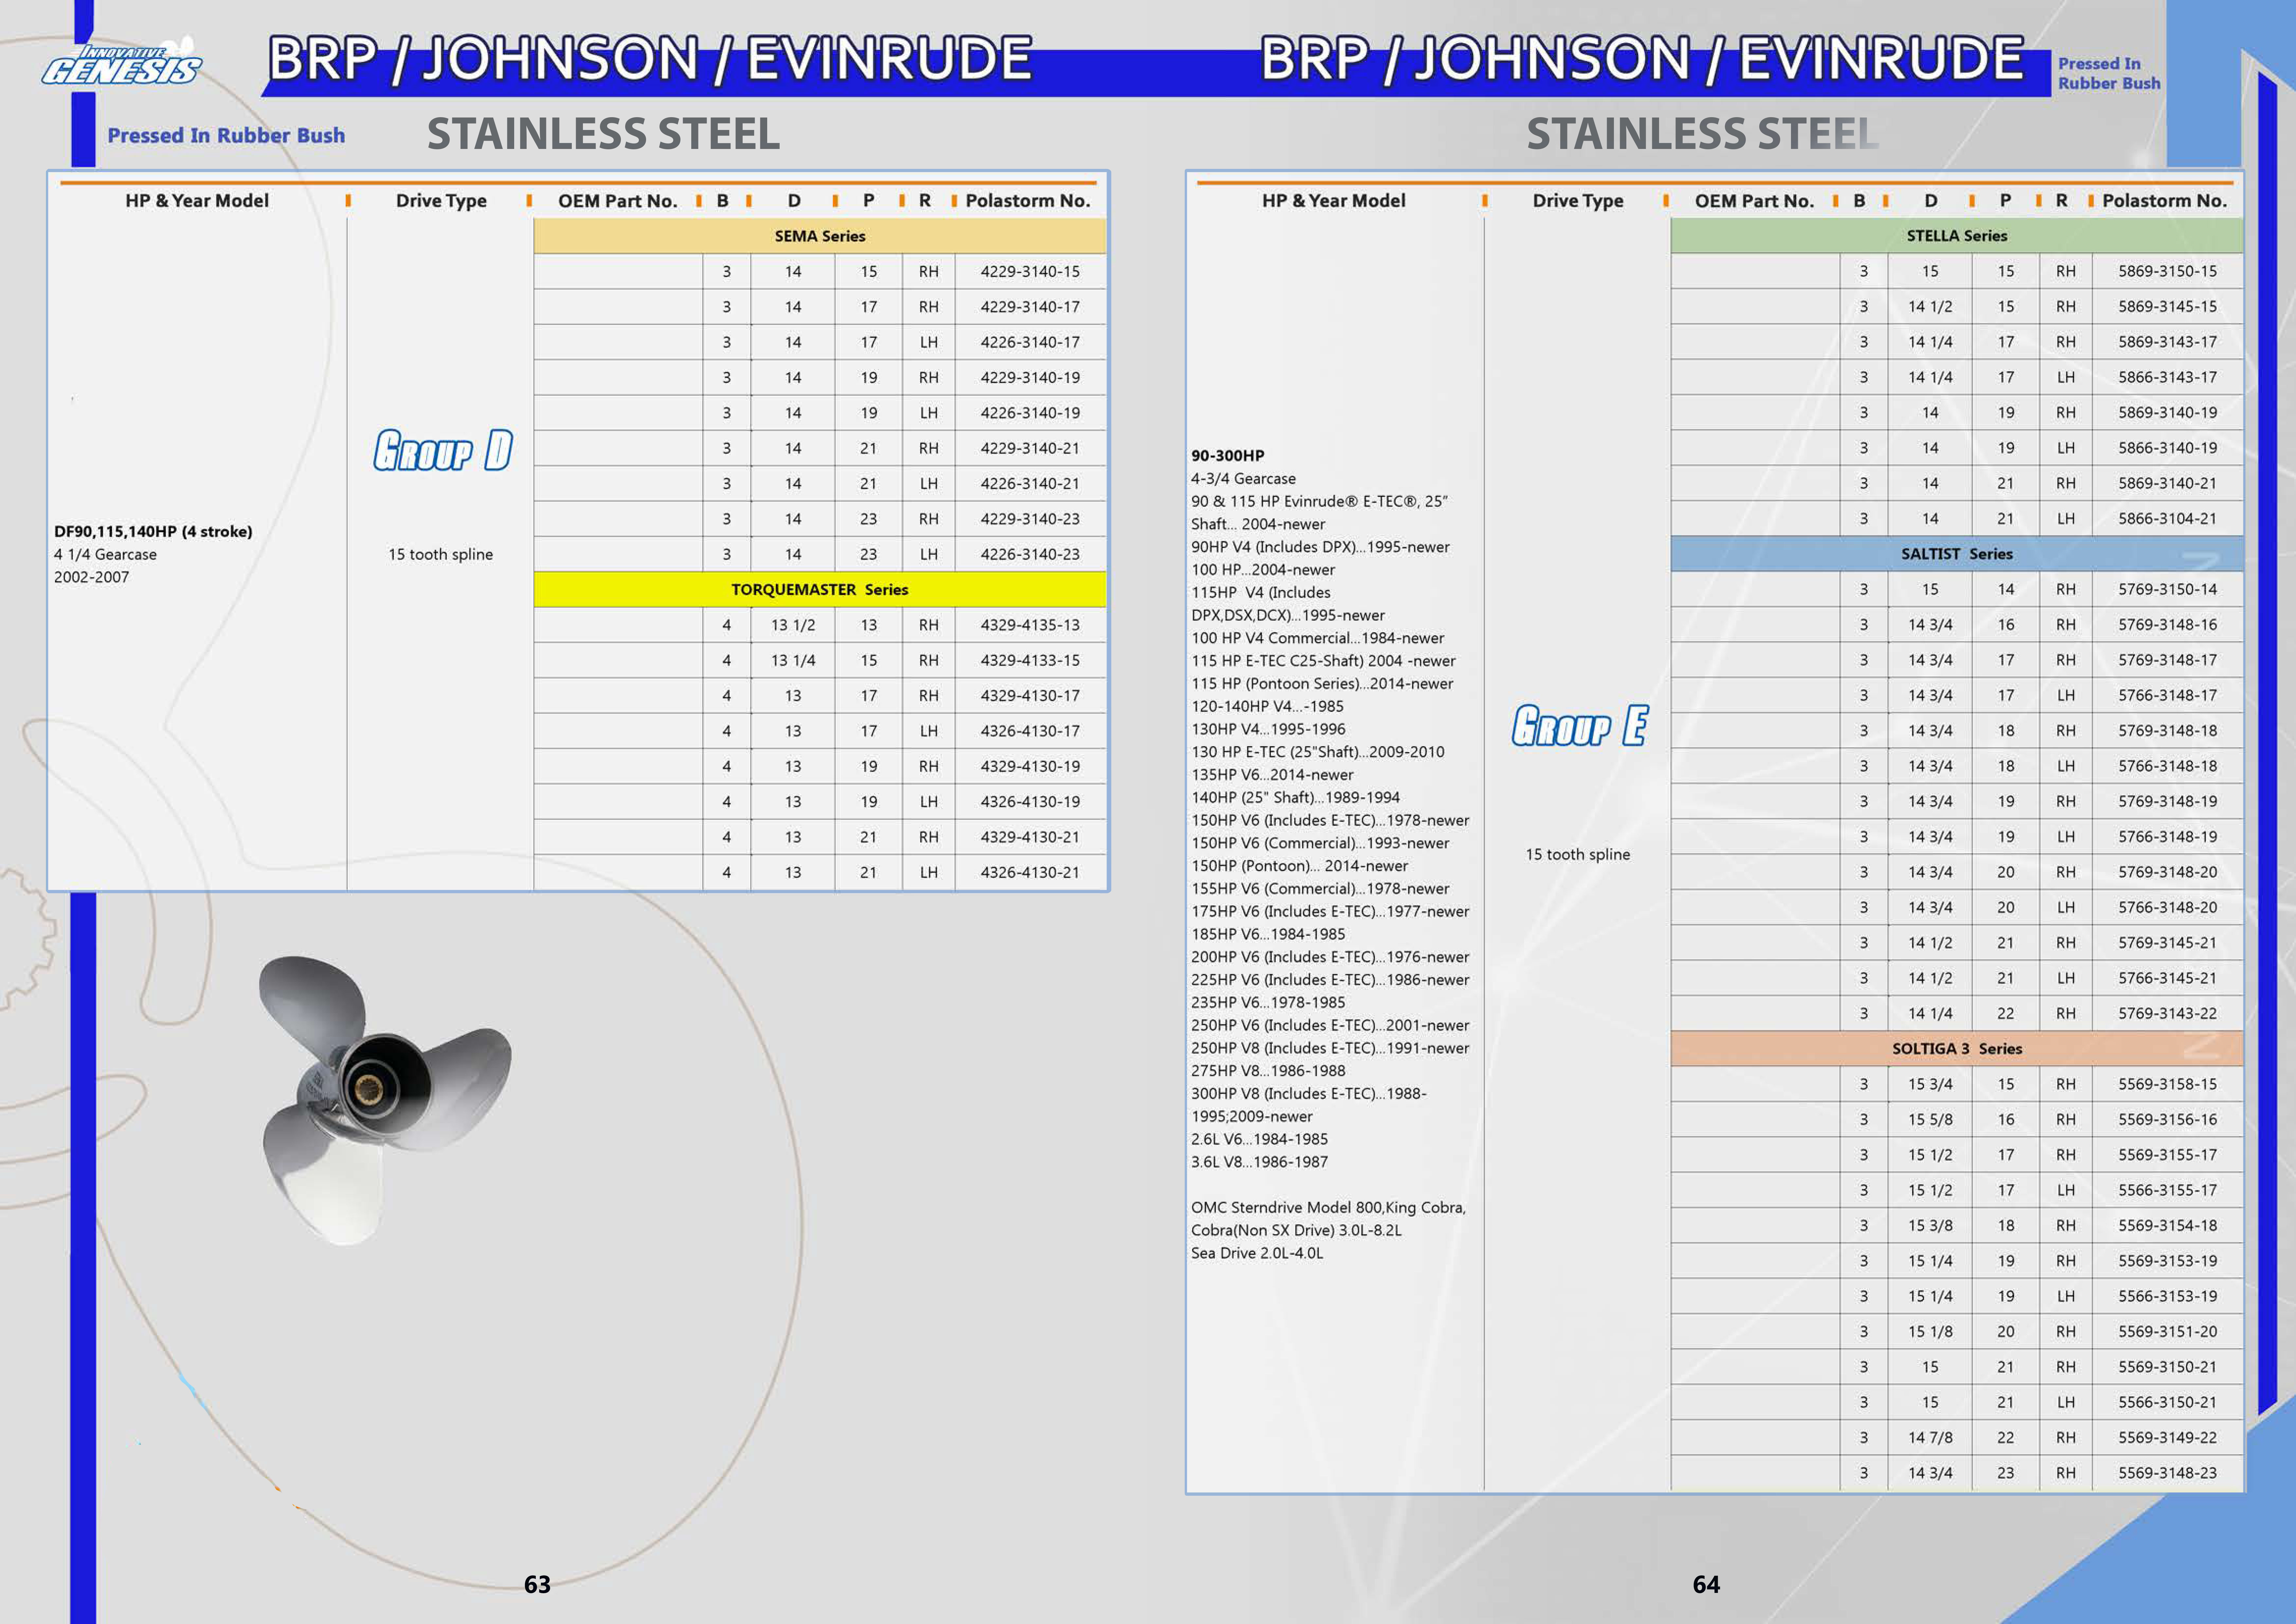Screen dimensions: 2296x1624
Task: Click part number 4226-3140-17
Action: (x=1030, y=342)
